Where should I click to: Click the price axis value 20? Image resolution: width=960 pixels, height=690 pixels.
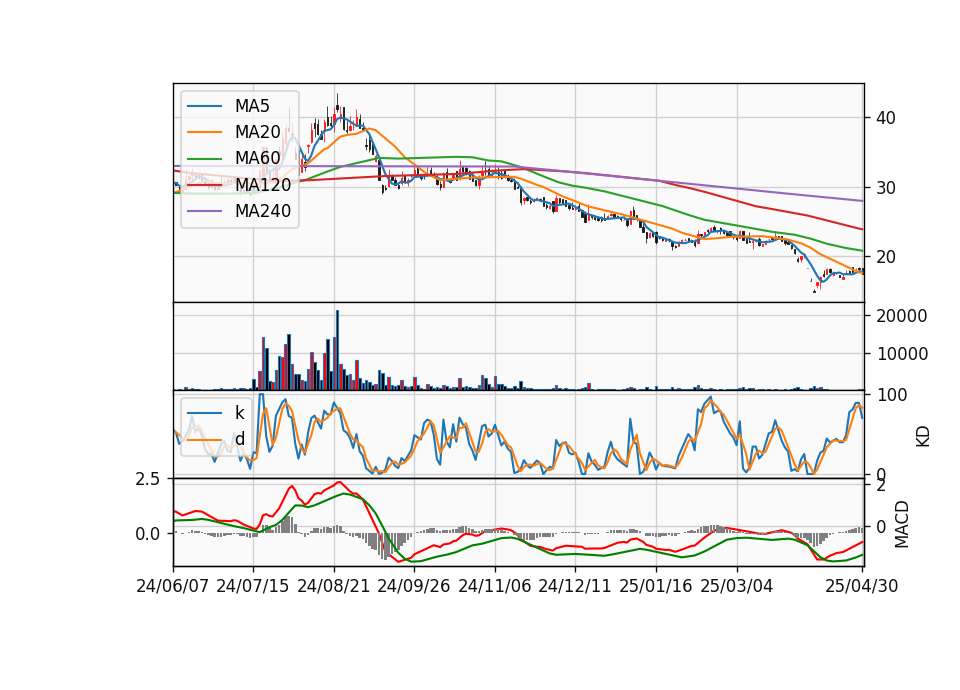(x=886, y=257)
